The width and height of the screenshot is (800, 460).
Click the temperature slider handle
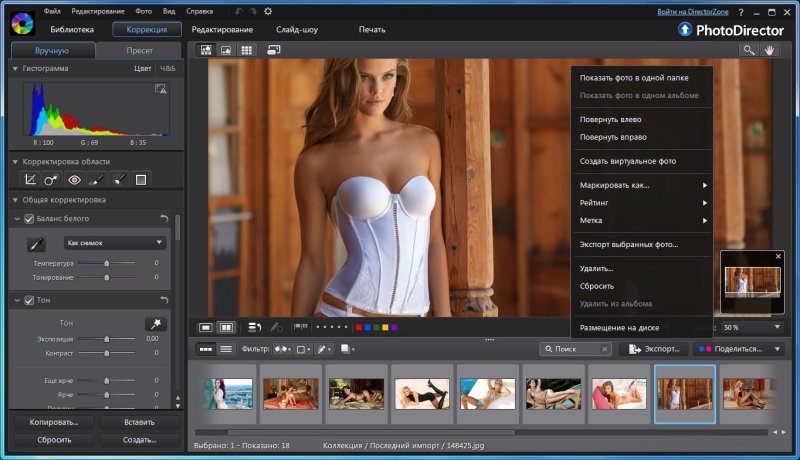[x=107, y=263]
